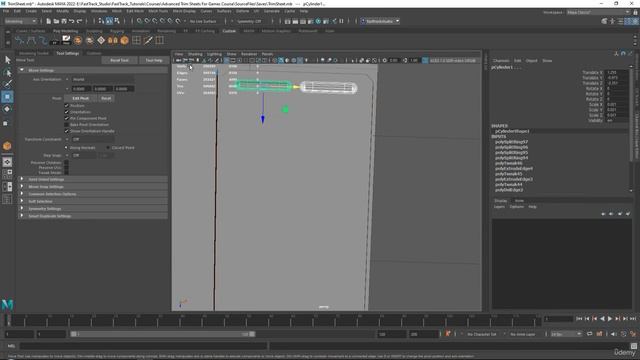Click go to end of playback range
Viewport: 640px width, 360px height.
pos(633,319)
